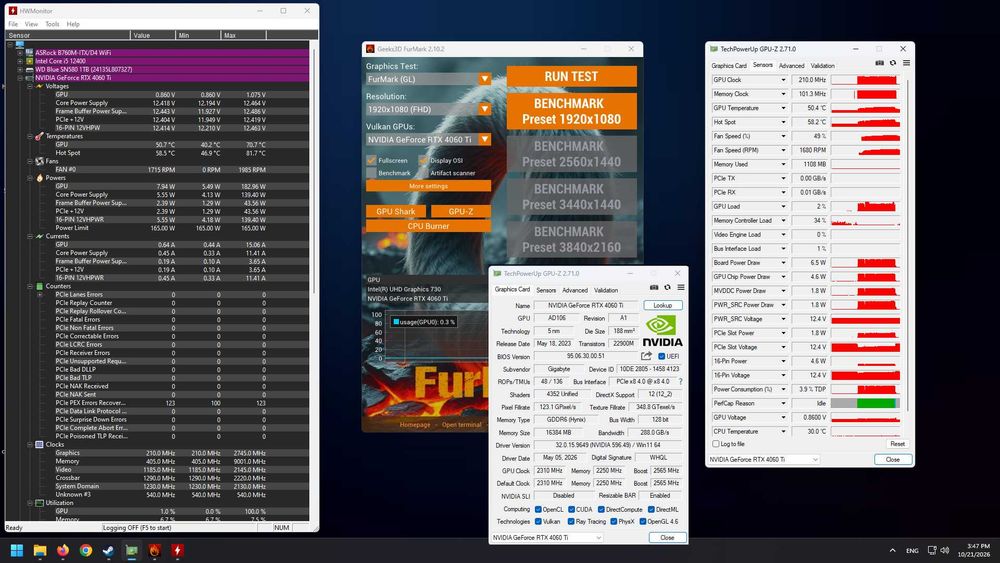Click the Value column header in HWMonitor

point(152,35)
